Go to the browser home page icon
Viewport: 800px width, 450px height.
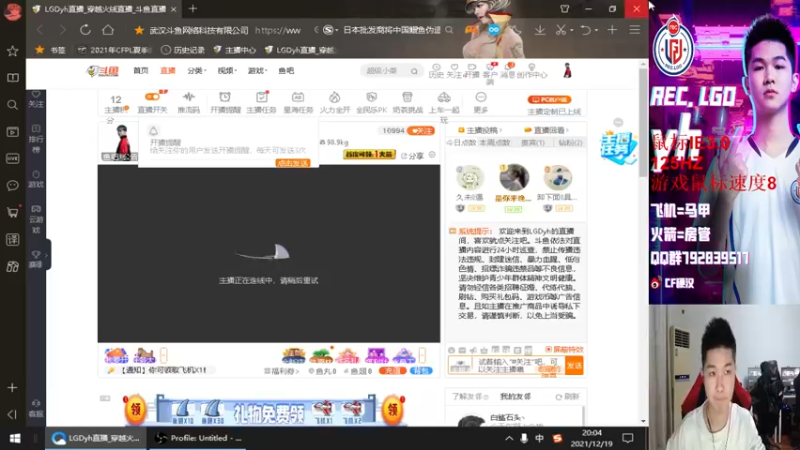(108, 30)
